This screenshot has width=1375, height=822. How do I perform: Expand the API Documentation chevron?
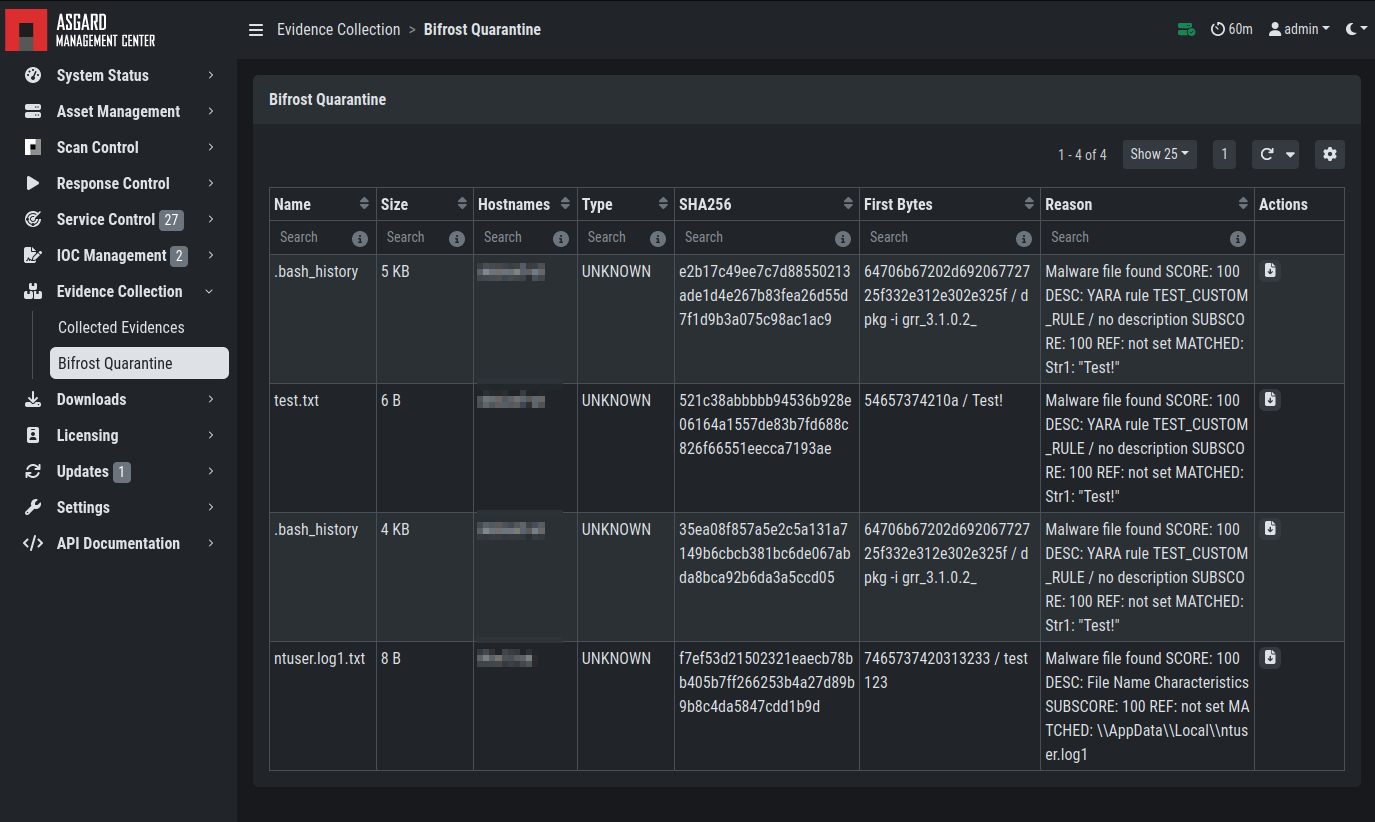click(211, 544)
